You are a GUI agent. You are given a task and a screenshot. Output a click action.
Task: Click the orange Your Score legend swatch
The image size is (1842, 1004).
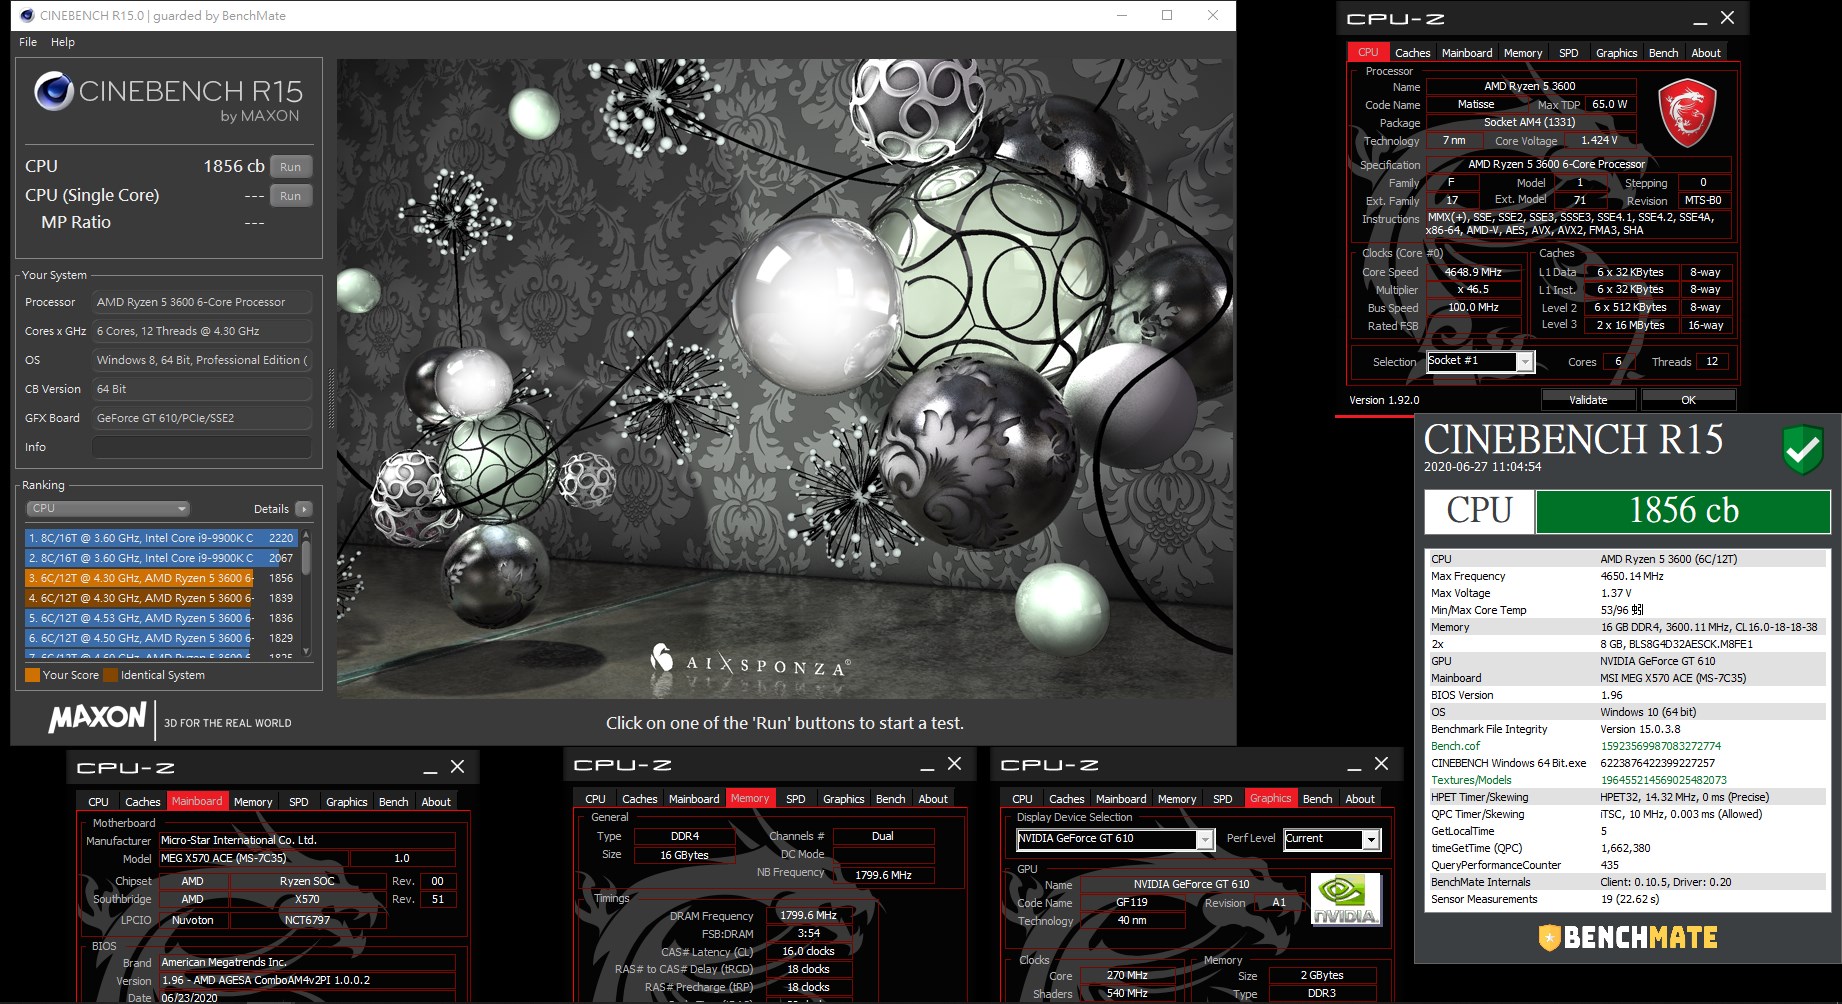(32, 675)
